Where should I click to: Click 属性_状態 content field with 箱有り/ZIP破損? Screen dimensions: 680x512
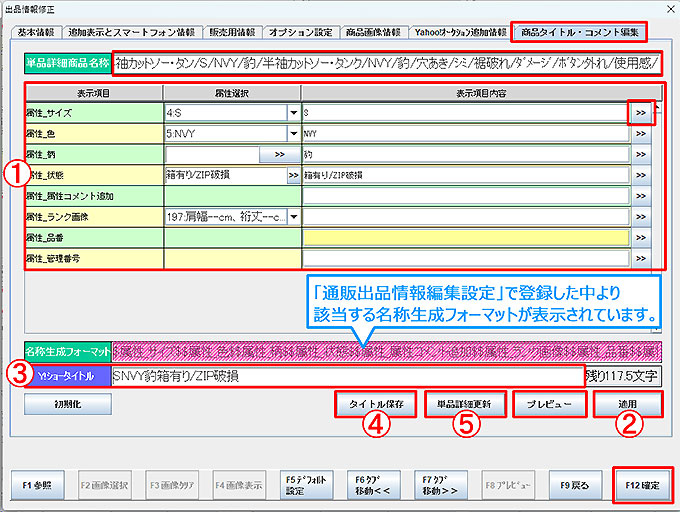pyautogui.click(x=466, y=175)
